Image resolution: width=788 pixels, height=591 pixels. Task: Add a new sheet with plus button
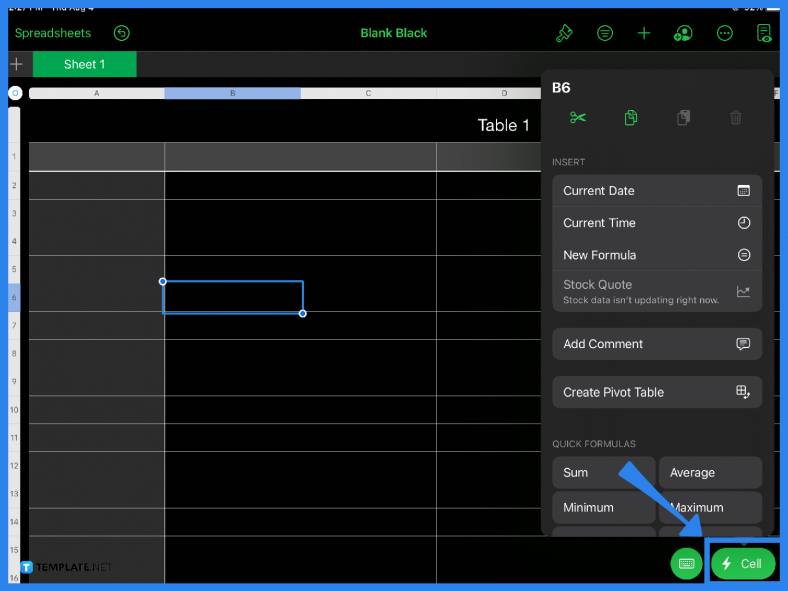point(16,64)
